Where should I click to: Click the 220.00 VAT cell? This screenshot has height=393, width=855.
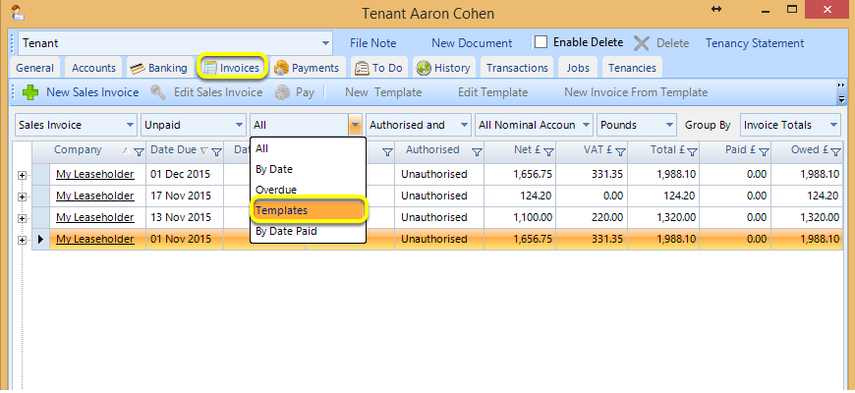point(592,217)
